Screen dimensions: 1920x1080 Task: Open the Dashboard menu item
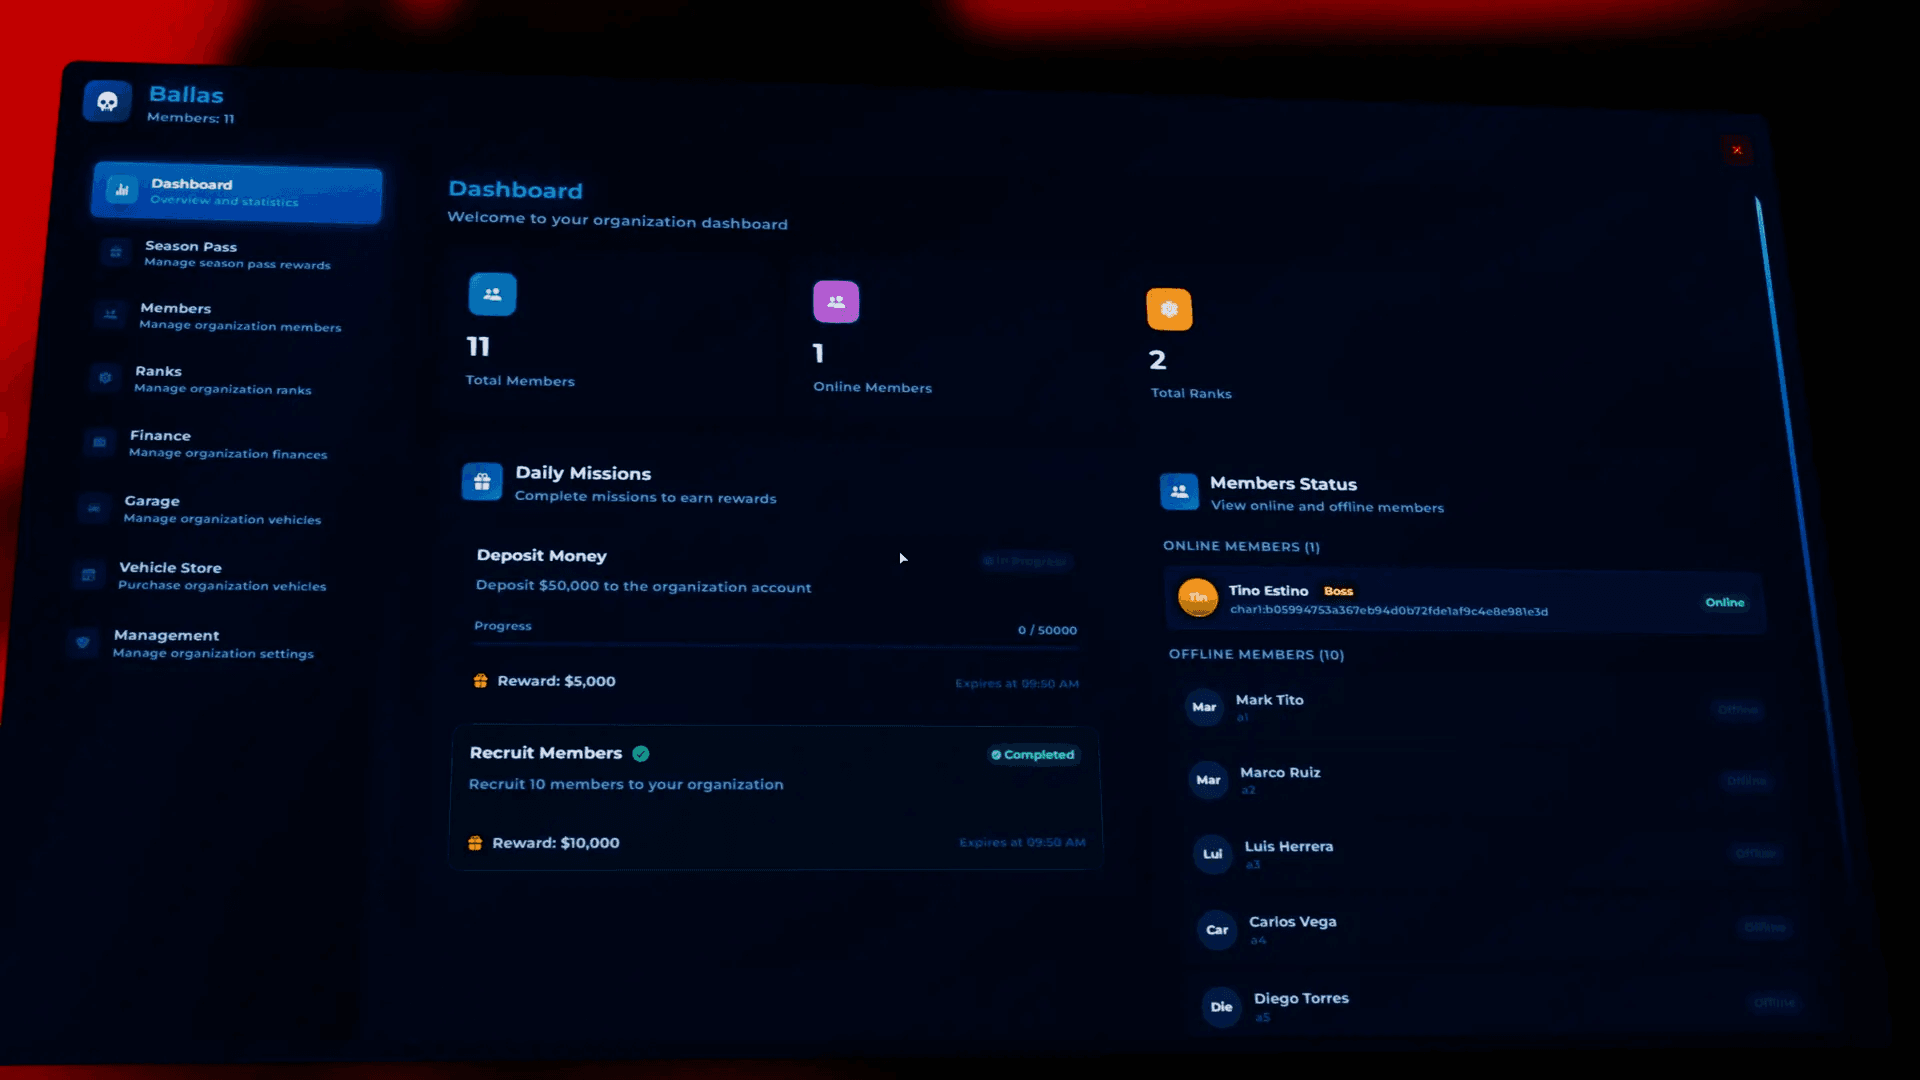click(x=236, y=191)
